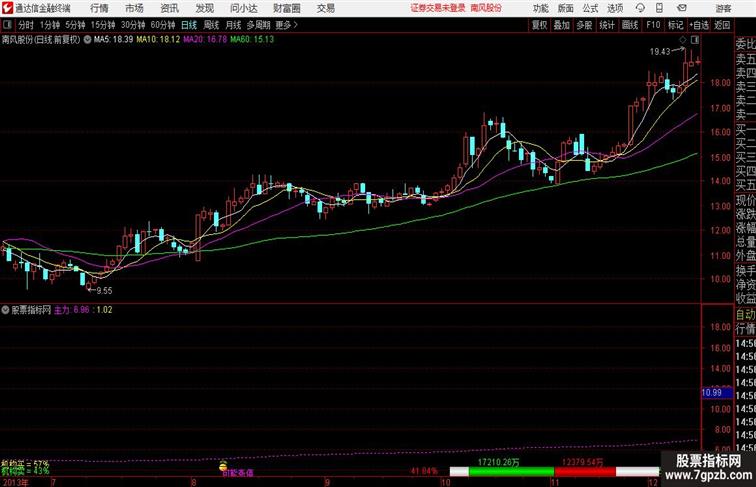
Task: Switch to the 30分钟 period tab
Action: pyautogui.click(x=133, y=25)
